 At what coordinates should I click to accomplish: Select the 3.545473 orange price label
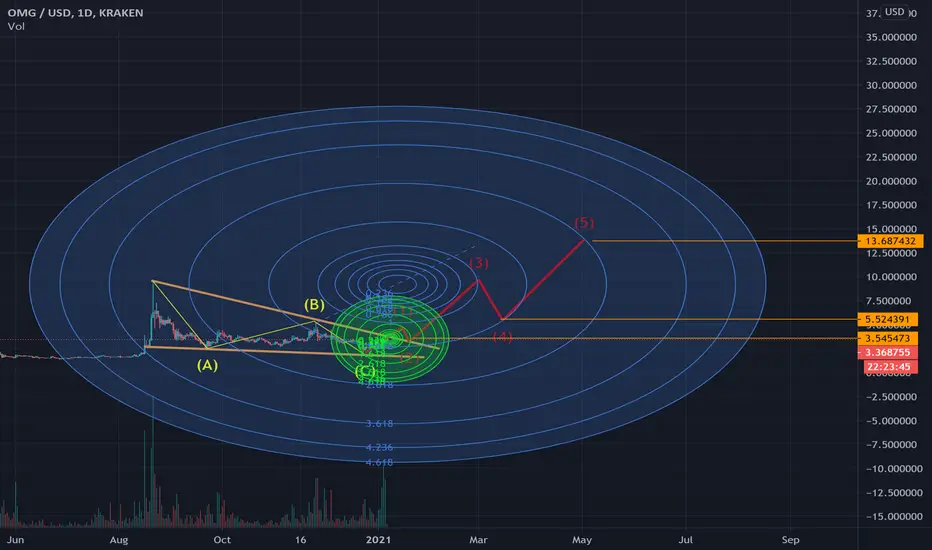click(887, 338)
